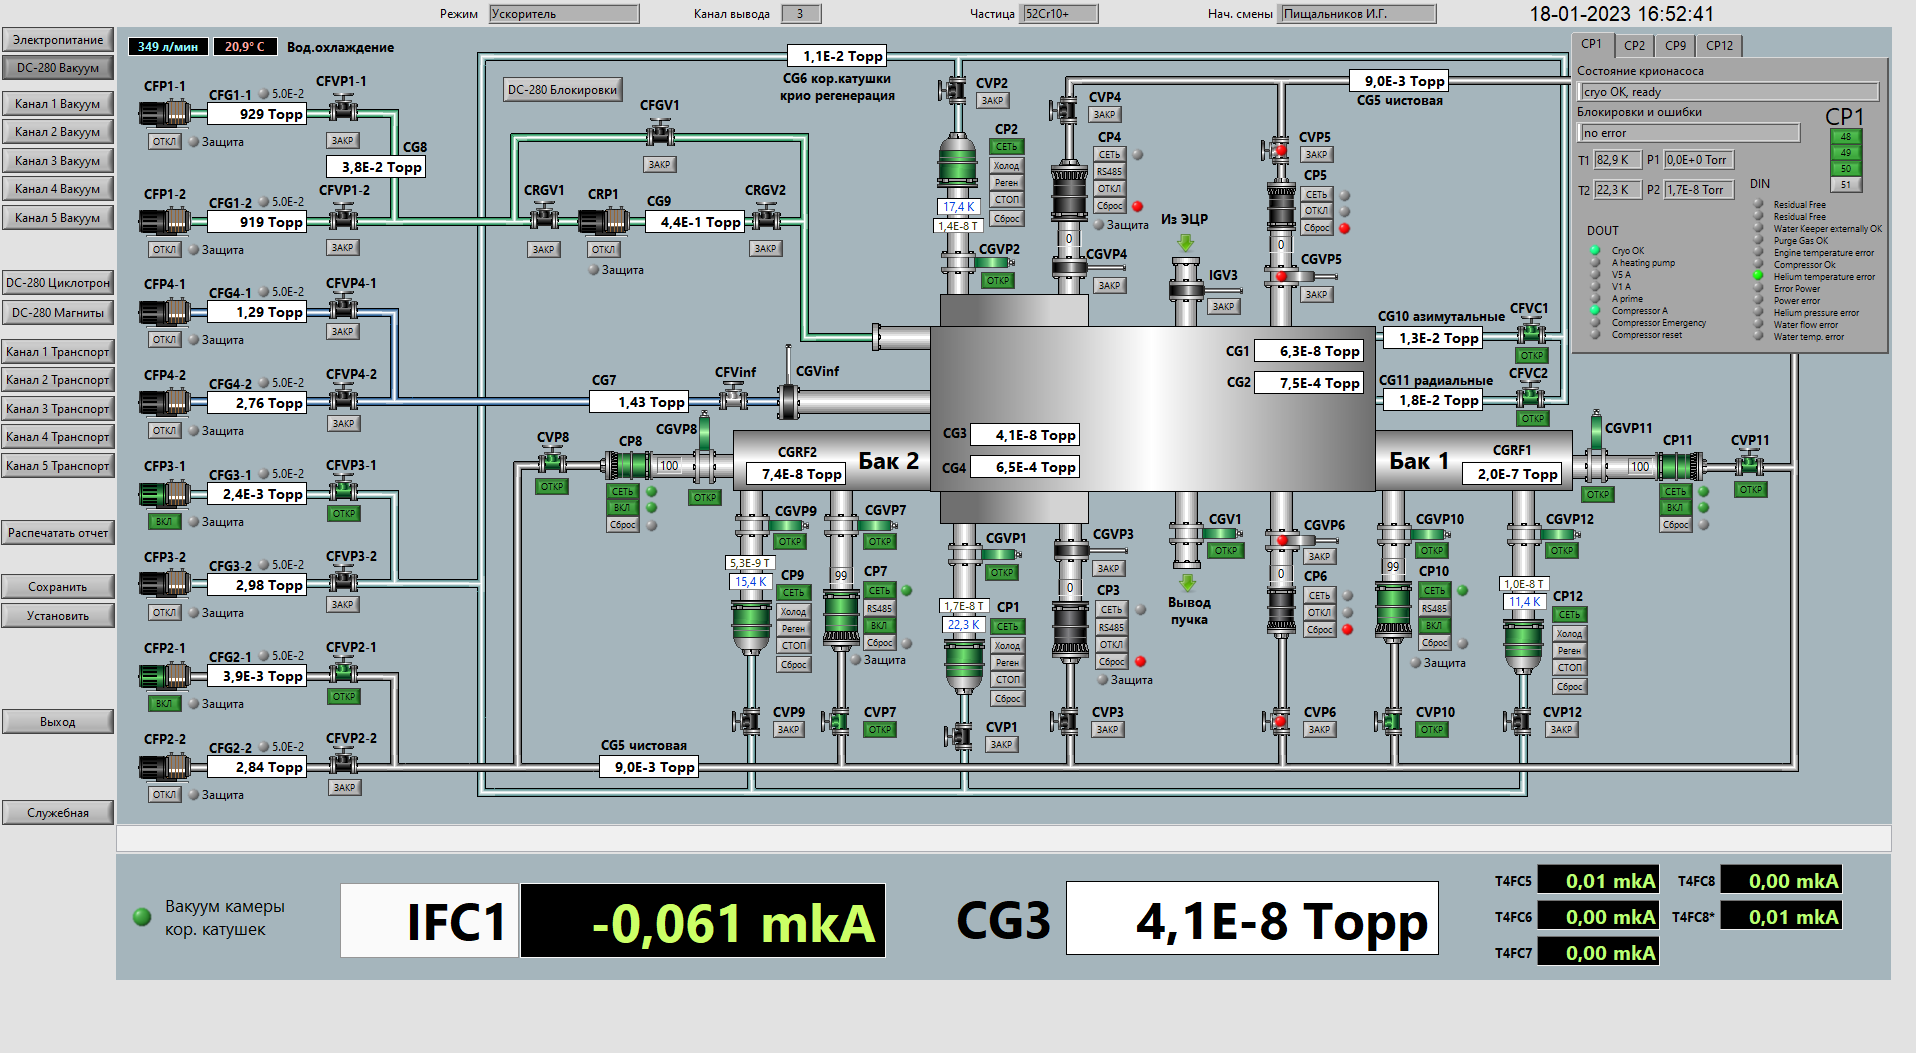
Task: Expand the Нач. смены name selector
Action: [1357, 14]
